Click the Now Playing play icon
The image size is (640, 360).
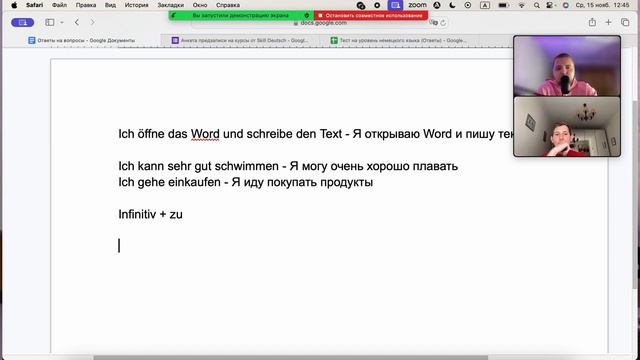click(x=468, y=5)
